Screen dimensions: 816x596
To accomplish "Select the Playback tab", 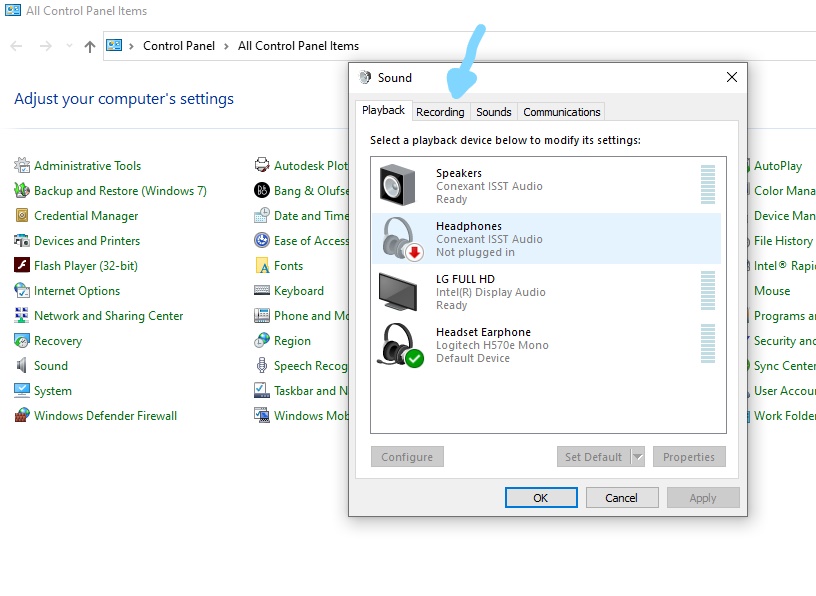I will (384, 110).
